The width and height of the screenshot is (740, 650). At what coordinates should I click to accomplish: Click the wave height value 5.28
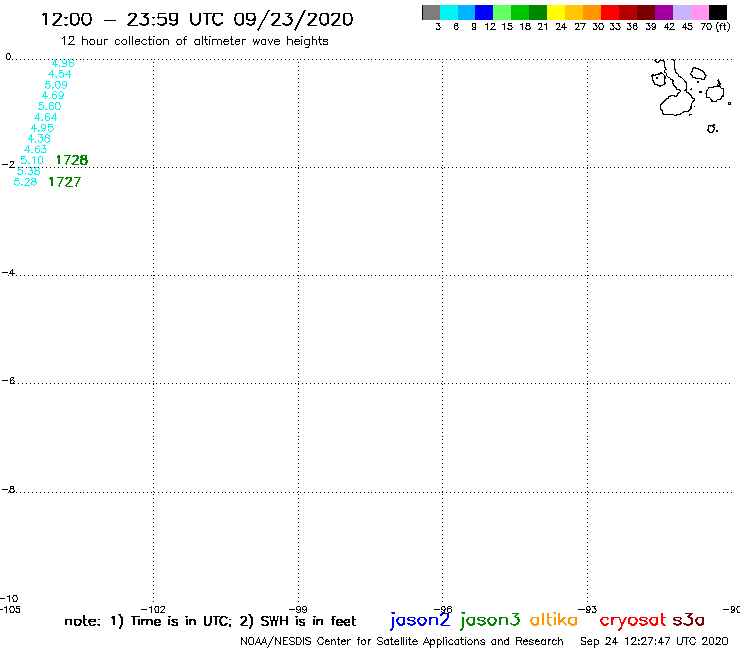[x=25, y=182]
